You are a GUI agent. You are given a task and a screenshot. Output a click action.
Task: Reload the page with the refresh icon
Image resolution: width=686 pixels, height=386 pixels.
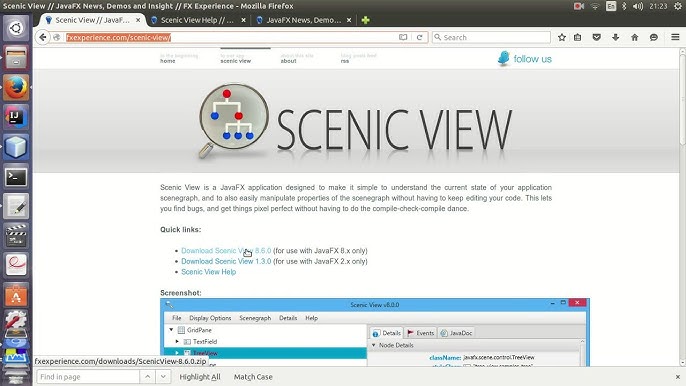click(x=419, y=37)
